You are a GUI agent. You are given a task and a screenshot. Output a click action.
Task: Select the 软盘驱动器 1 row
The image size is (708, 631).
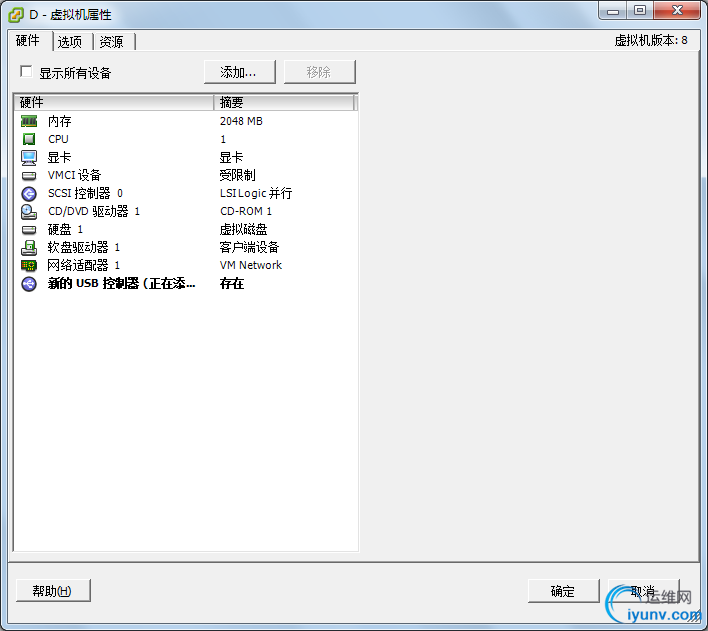[186, 248]
